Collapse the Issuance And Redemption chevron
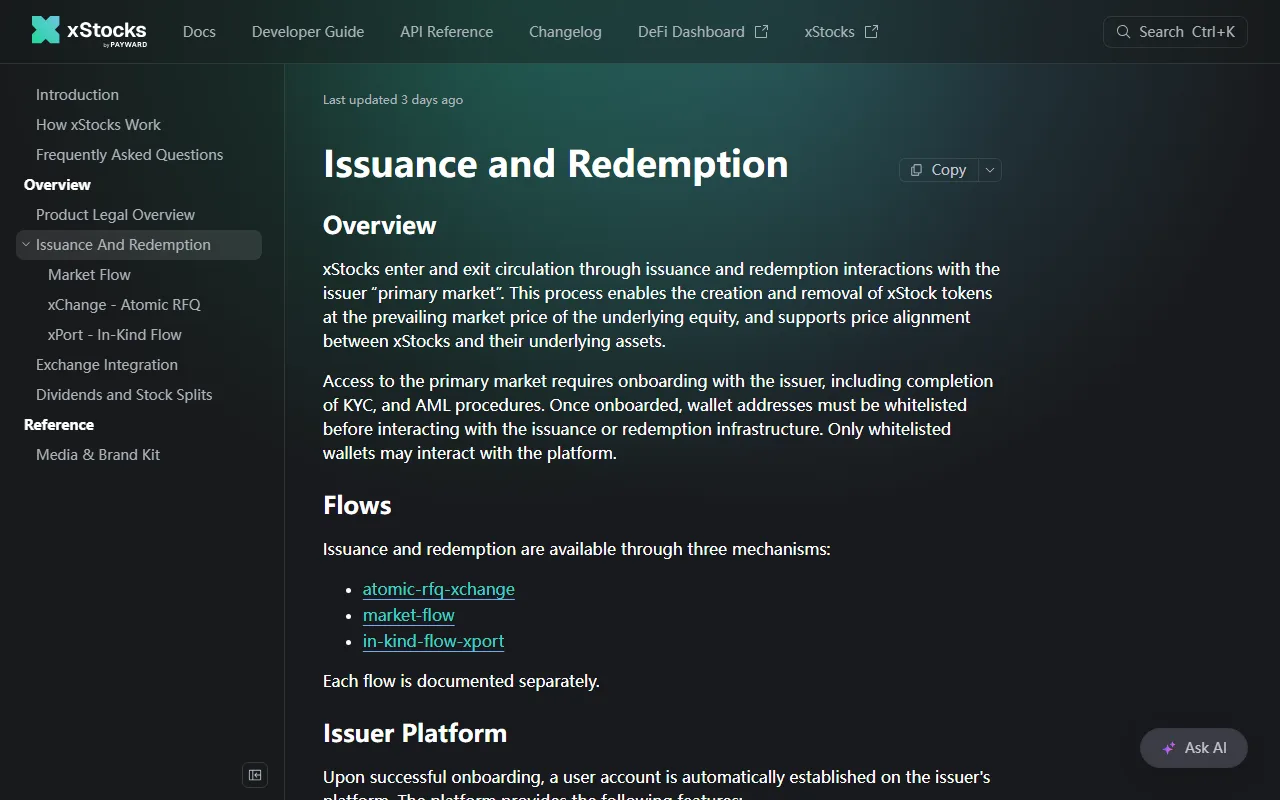 tap(26, 244)
